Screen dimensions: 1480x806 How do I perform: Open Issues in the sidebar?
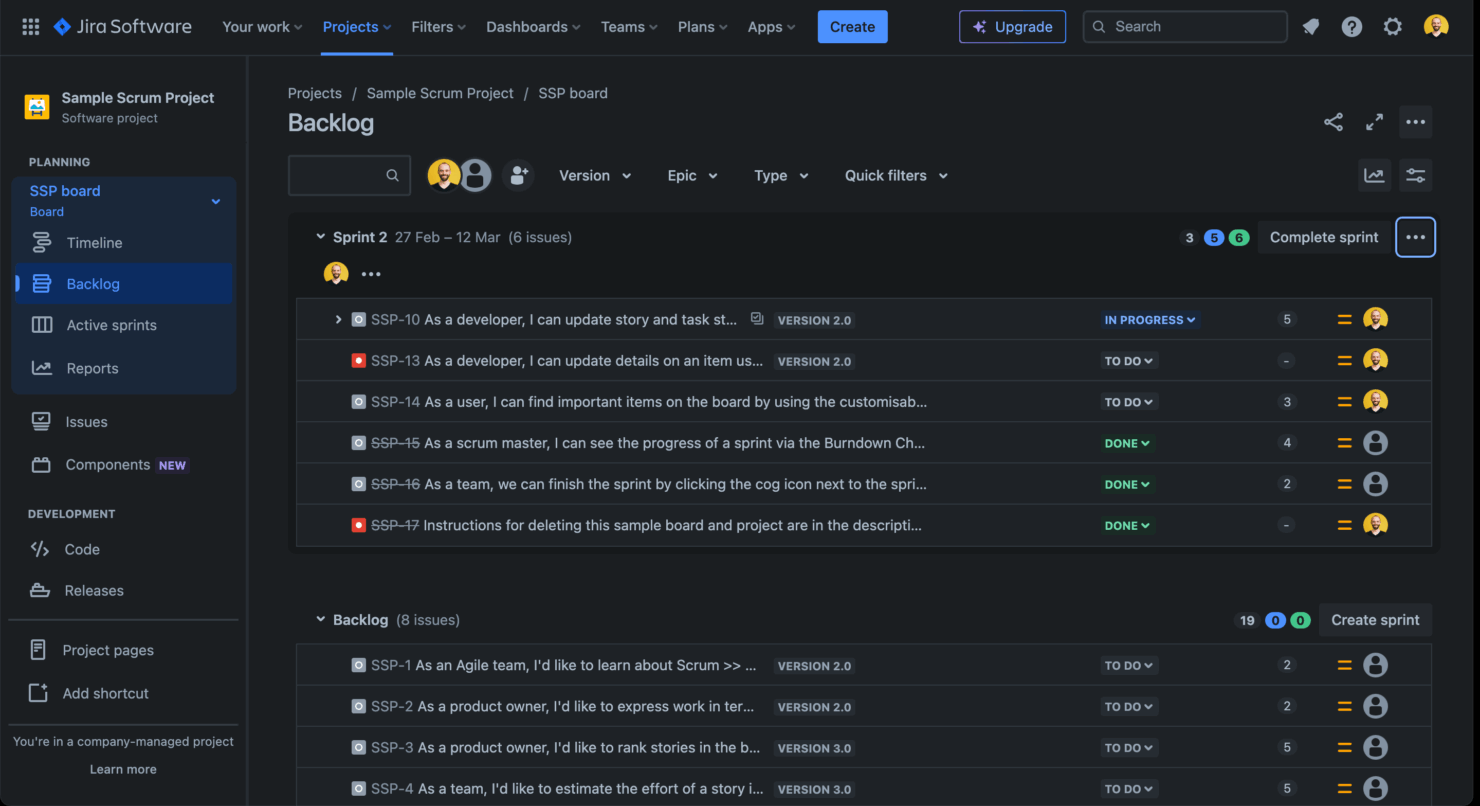pyautogui.click(x=124, y=422)
